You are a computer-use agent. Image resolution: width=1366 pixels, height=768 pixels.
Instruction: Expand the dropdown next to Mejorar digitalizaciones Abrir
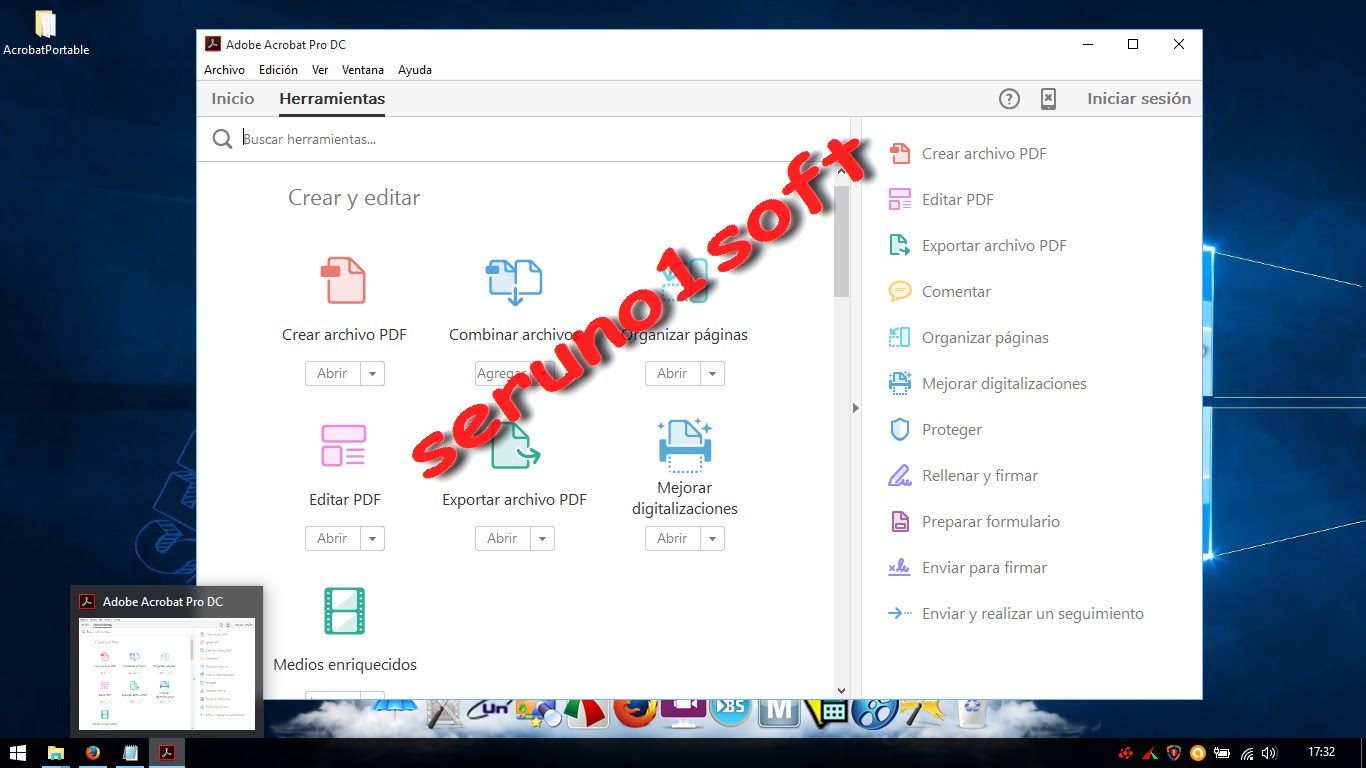(712, 538)
